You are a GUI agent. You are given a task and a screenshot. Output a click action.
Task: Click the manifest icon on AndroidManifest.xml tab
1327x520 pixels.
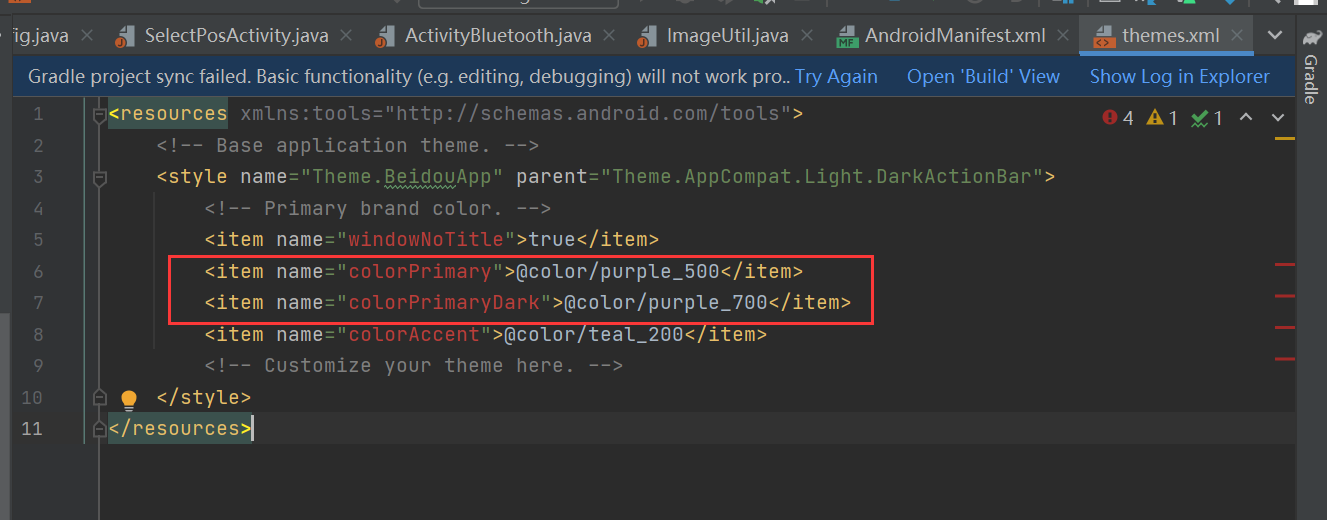tap(847, 37)
